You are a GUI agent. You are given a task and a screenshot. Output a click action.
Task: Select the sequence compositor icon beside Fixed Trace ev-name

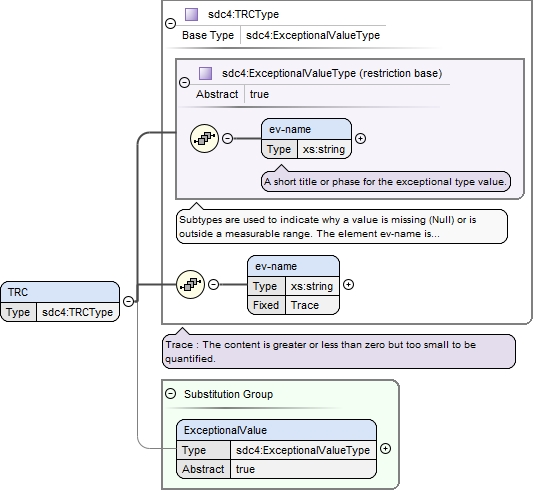[190, 284]
